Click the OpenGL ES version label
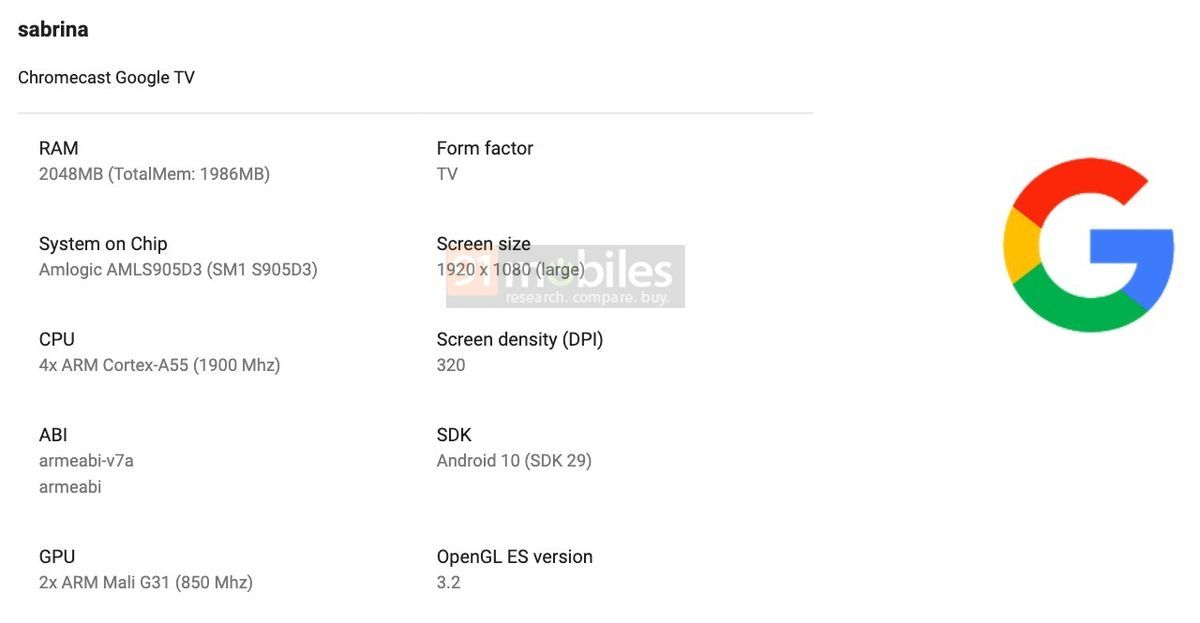 [515, 557]
